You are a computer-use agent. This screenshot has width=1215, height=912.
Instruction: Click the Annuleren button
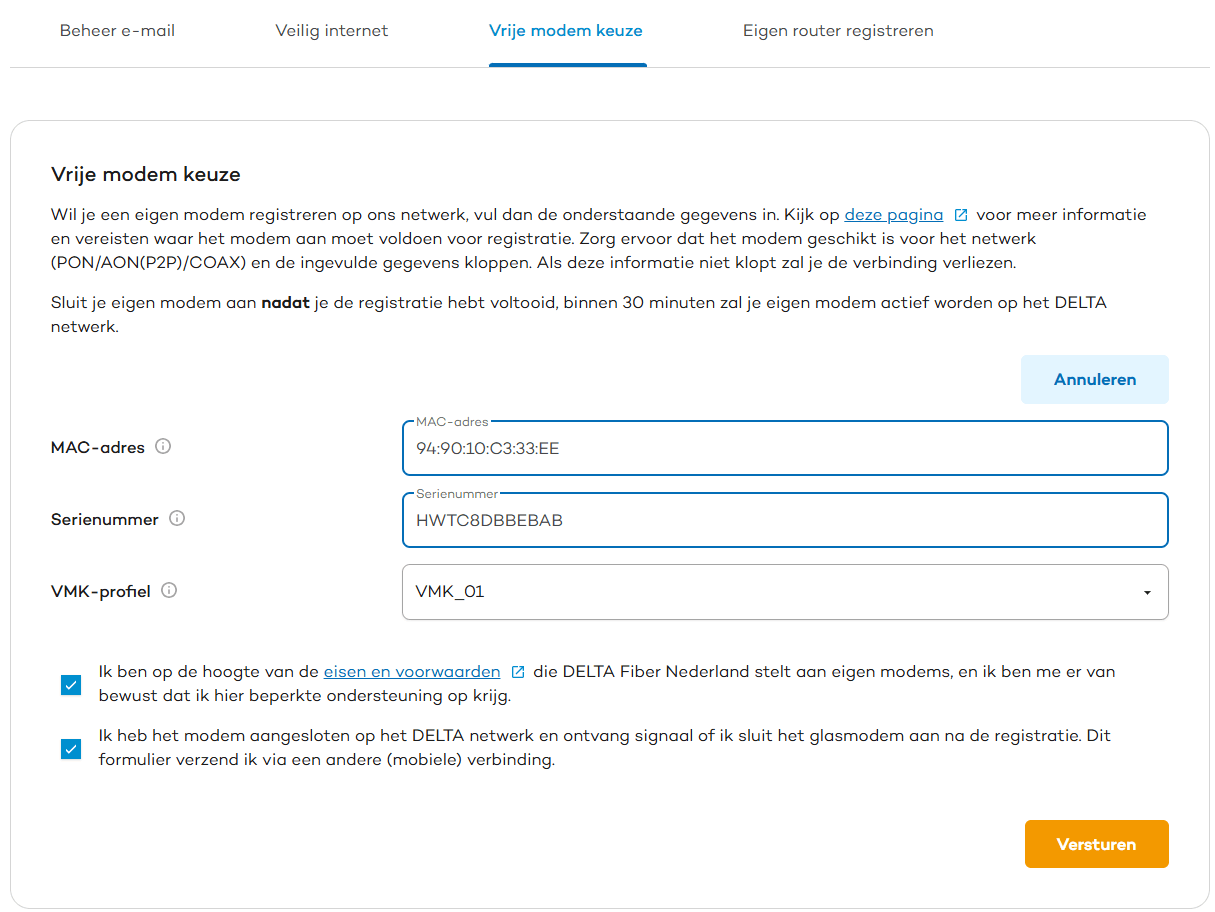tap(1094, 379)
